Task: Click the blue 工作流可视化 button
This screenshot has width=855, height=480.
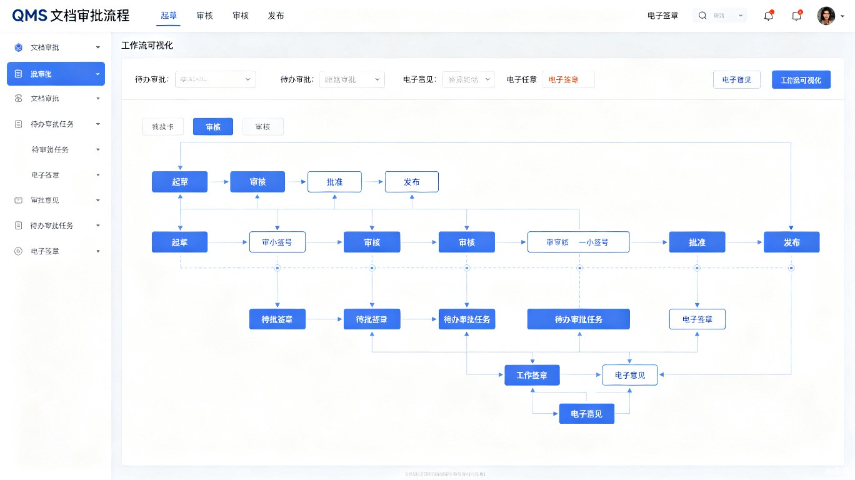Action: [x=801, y=80]
